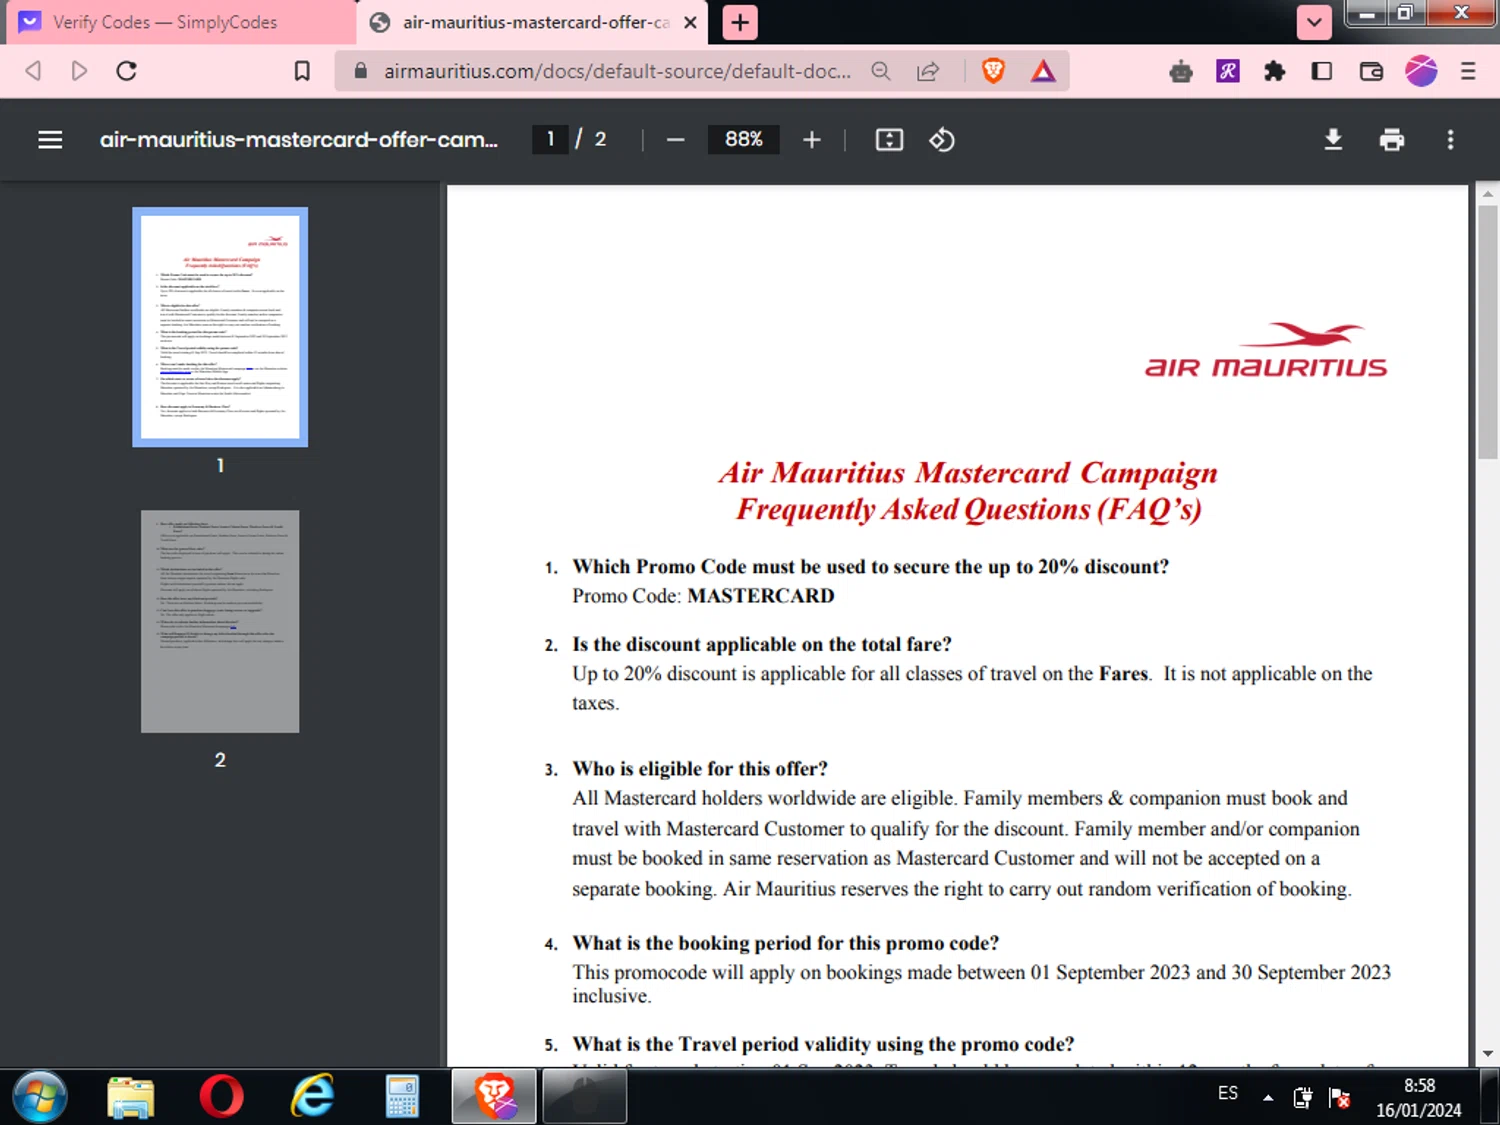The height and width of the screenshot is (1125, 1500).
Task: Rotate the PDF counterclockwise
Action: [942, 140]
